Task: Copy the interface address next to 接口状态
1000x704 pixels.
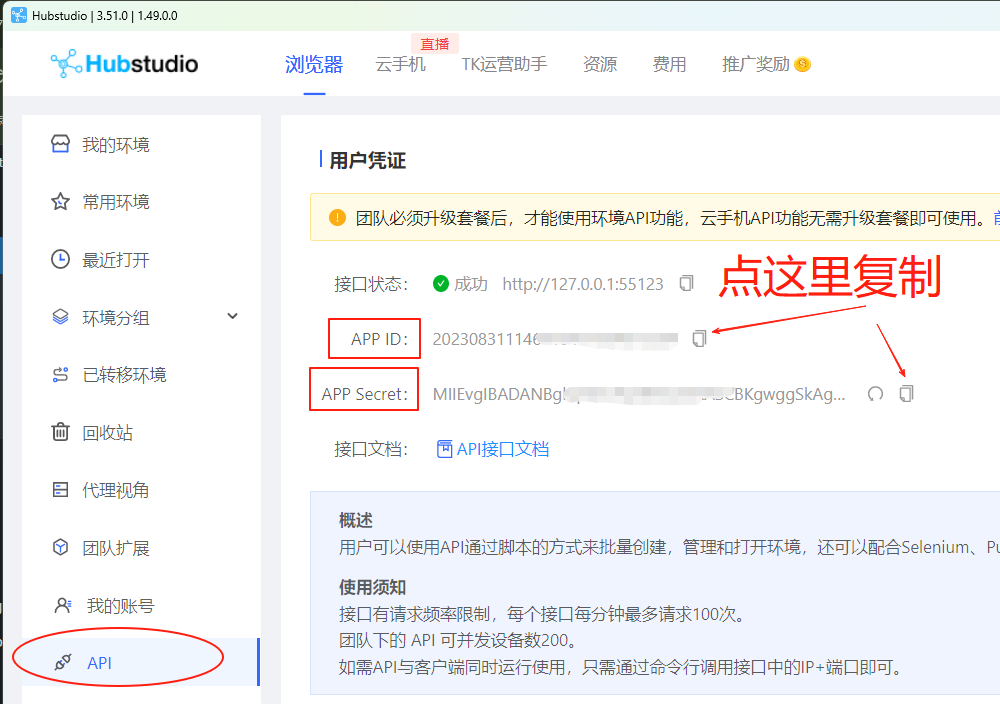Action: coord(687,284)
